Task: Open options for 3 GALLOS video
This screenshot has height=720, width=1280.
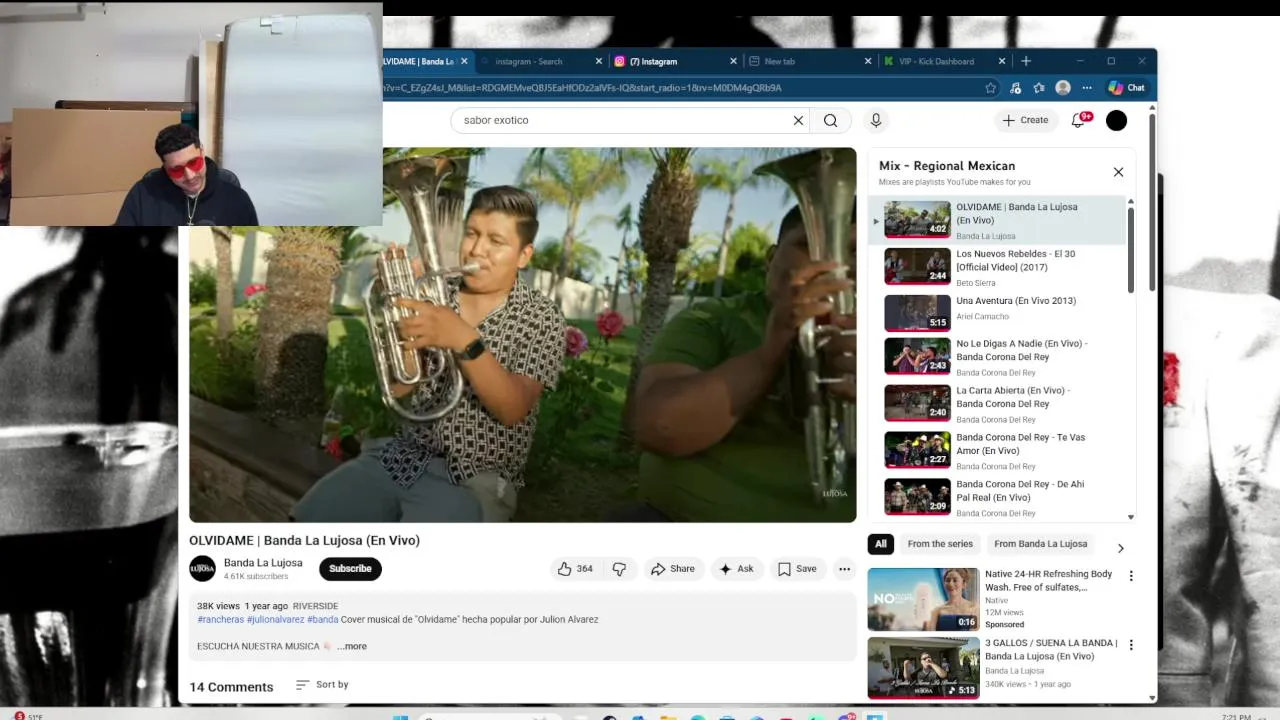Action: tap(1131, 646)
